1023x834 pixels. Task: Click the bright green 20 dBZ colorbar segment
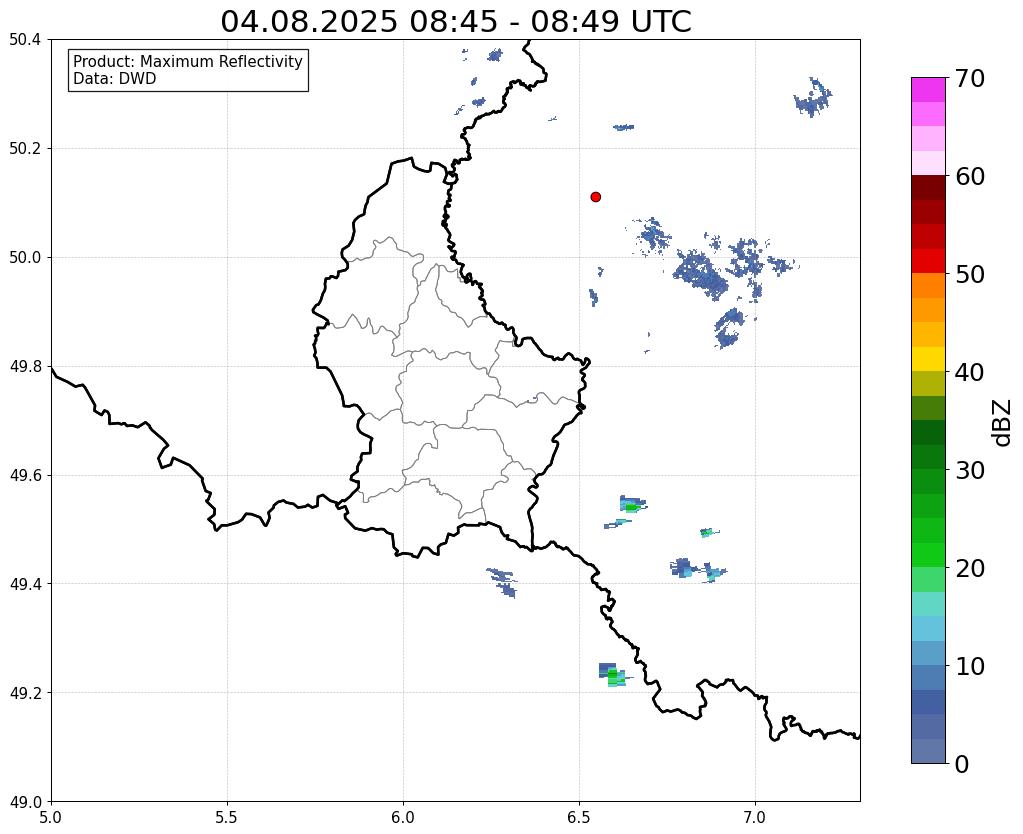click(928, 555)
